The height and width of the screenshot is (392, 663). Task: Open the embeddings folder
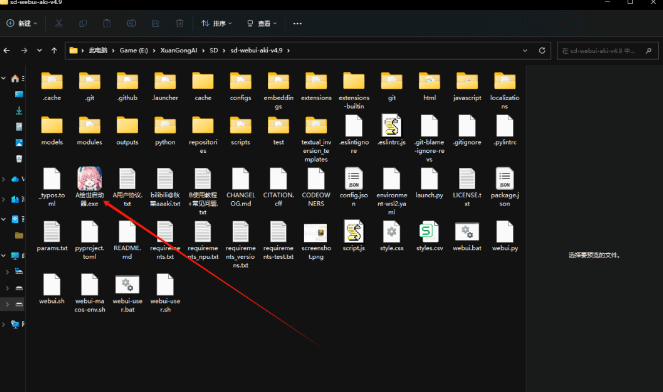[x=278, y=81]
